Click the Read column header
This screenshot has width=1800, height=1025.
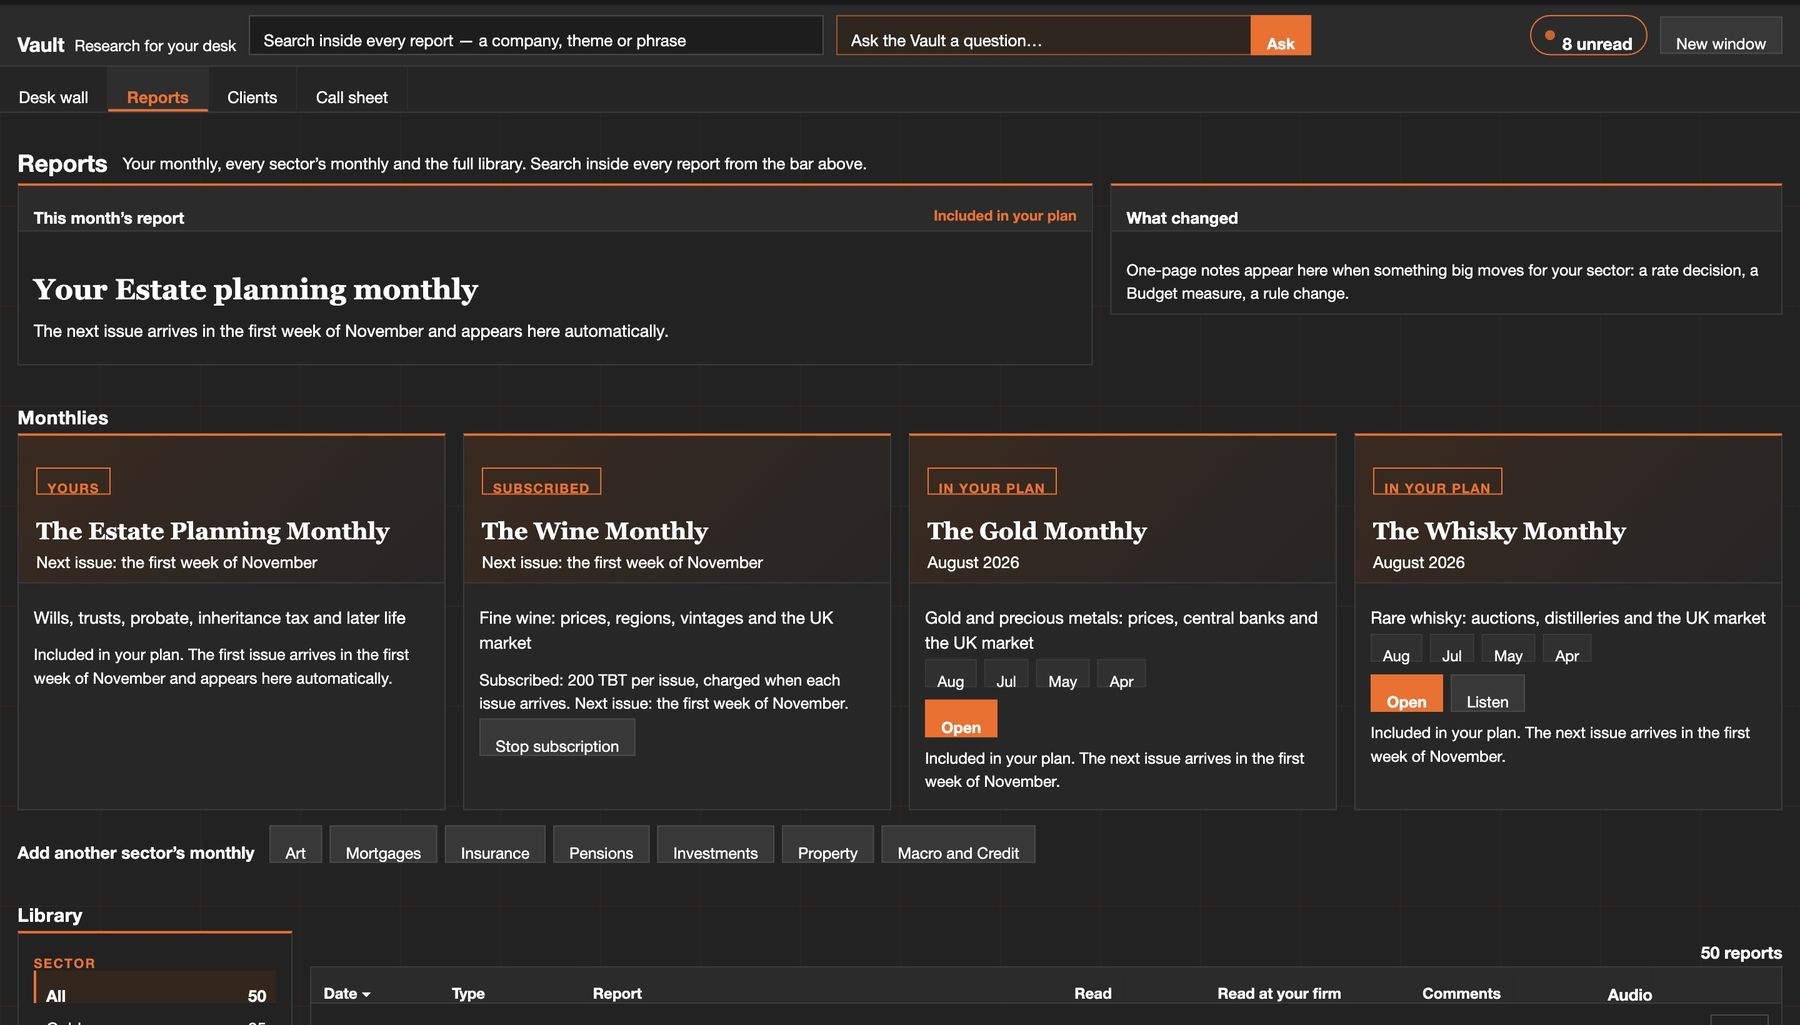point(1093,993)
